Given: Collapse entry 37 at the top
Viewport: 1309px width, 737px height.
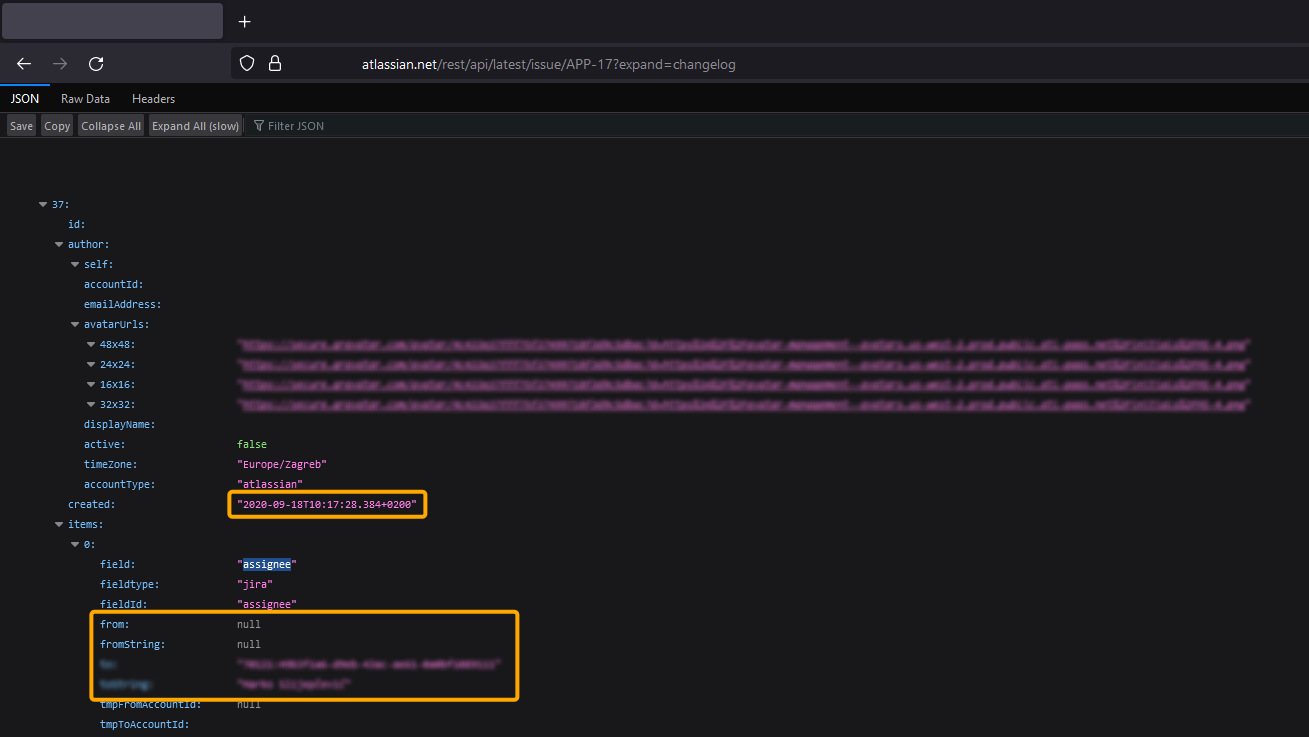Looking at the screenshot, I should pos(43,204).
